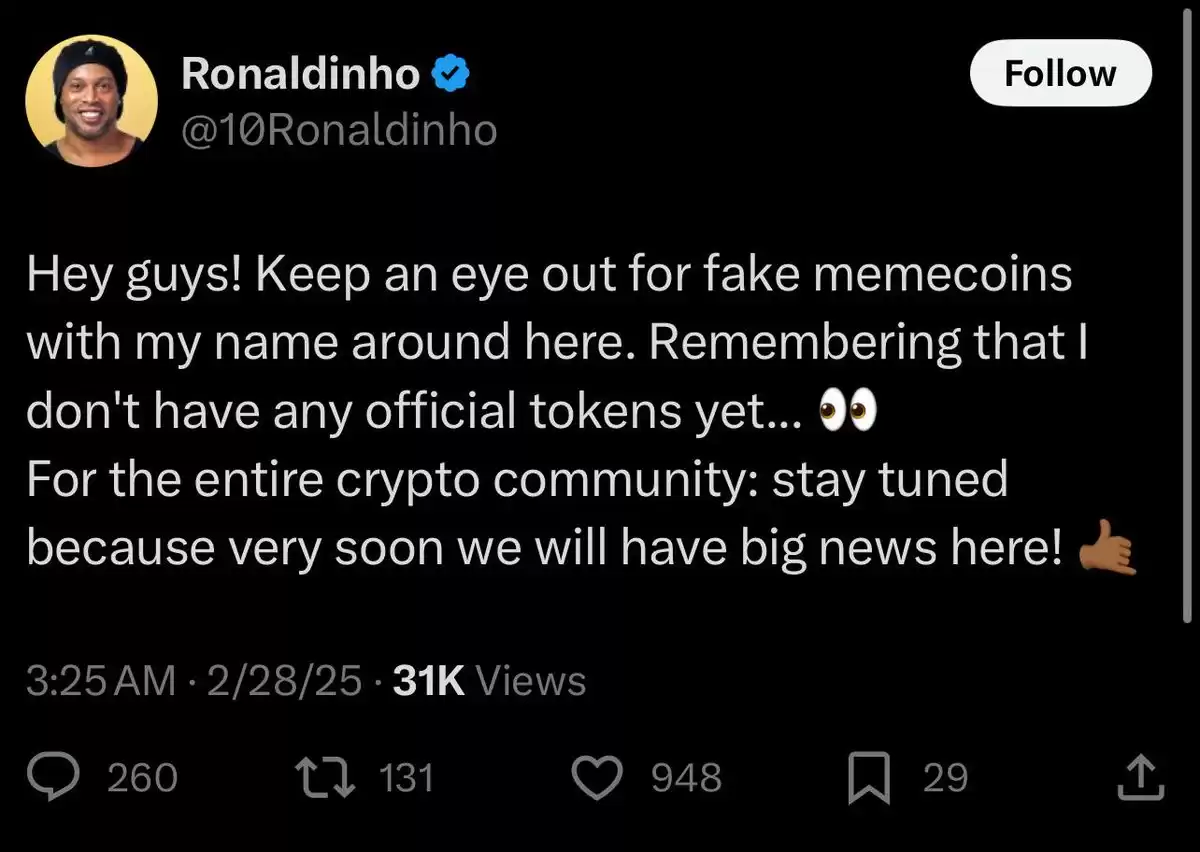Click the 3:25 AM timestamp
The width and height of the screenshot is (1200, 852).
[x=99, y=681]
